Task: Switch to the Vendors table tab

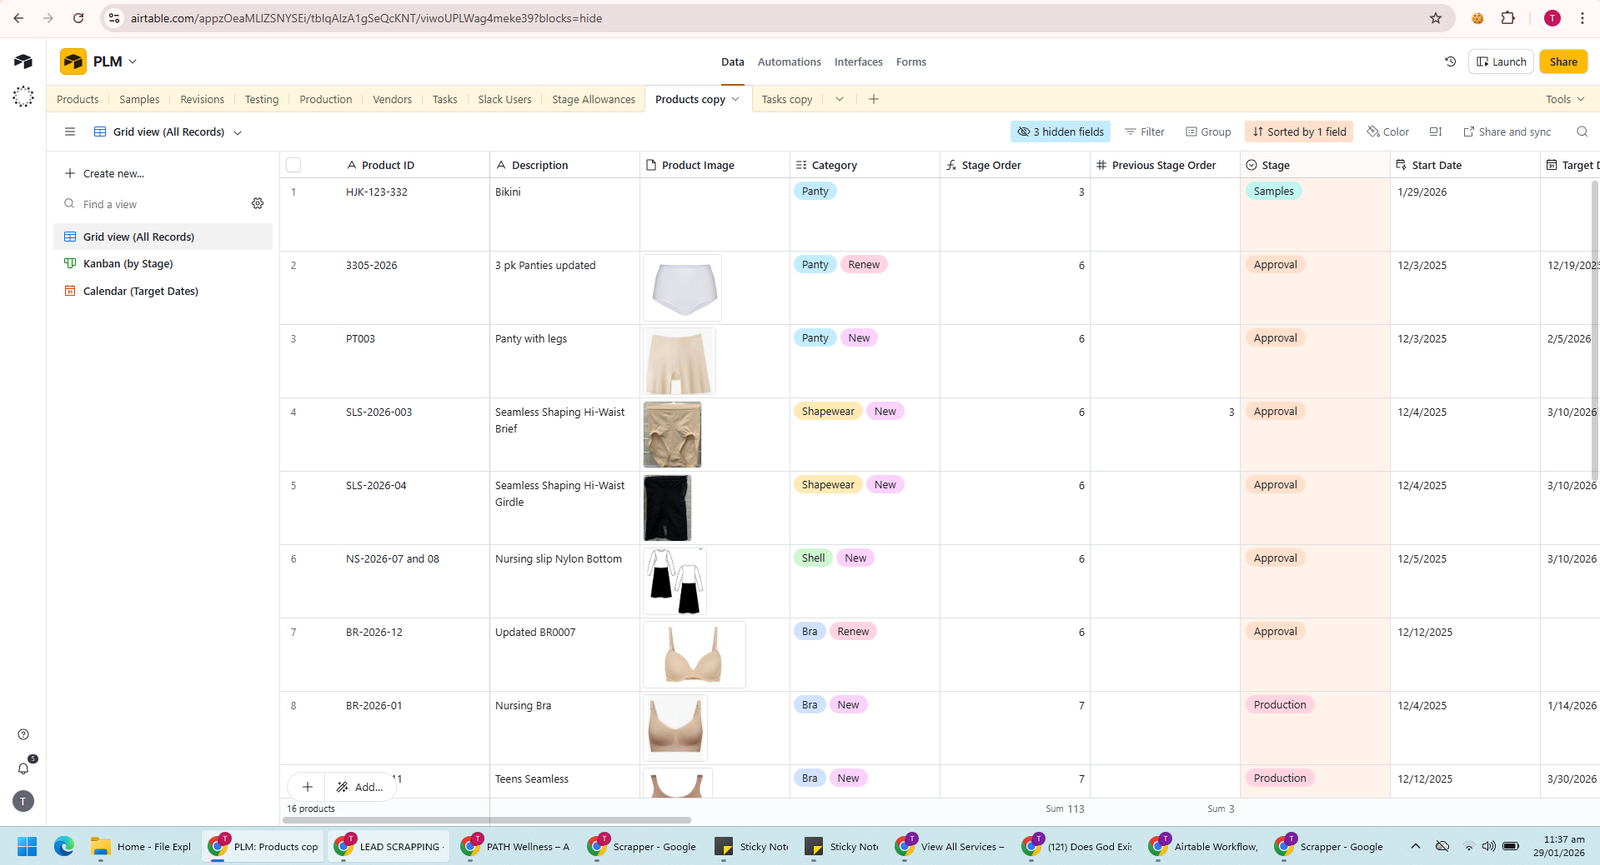Action: [x=392, y=99]
